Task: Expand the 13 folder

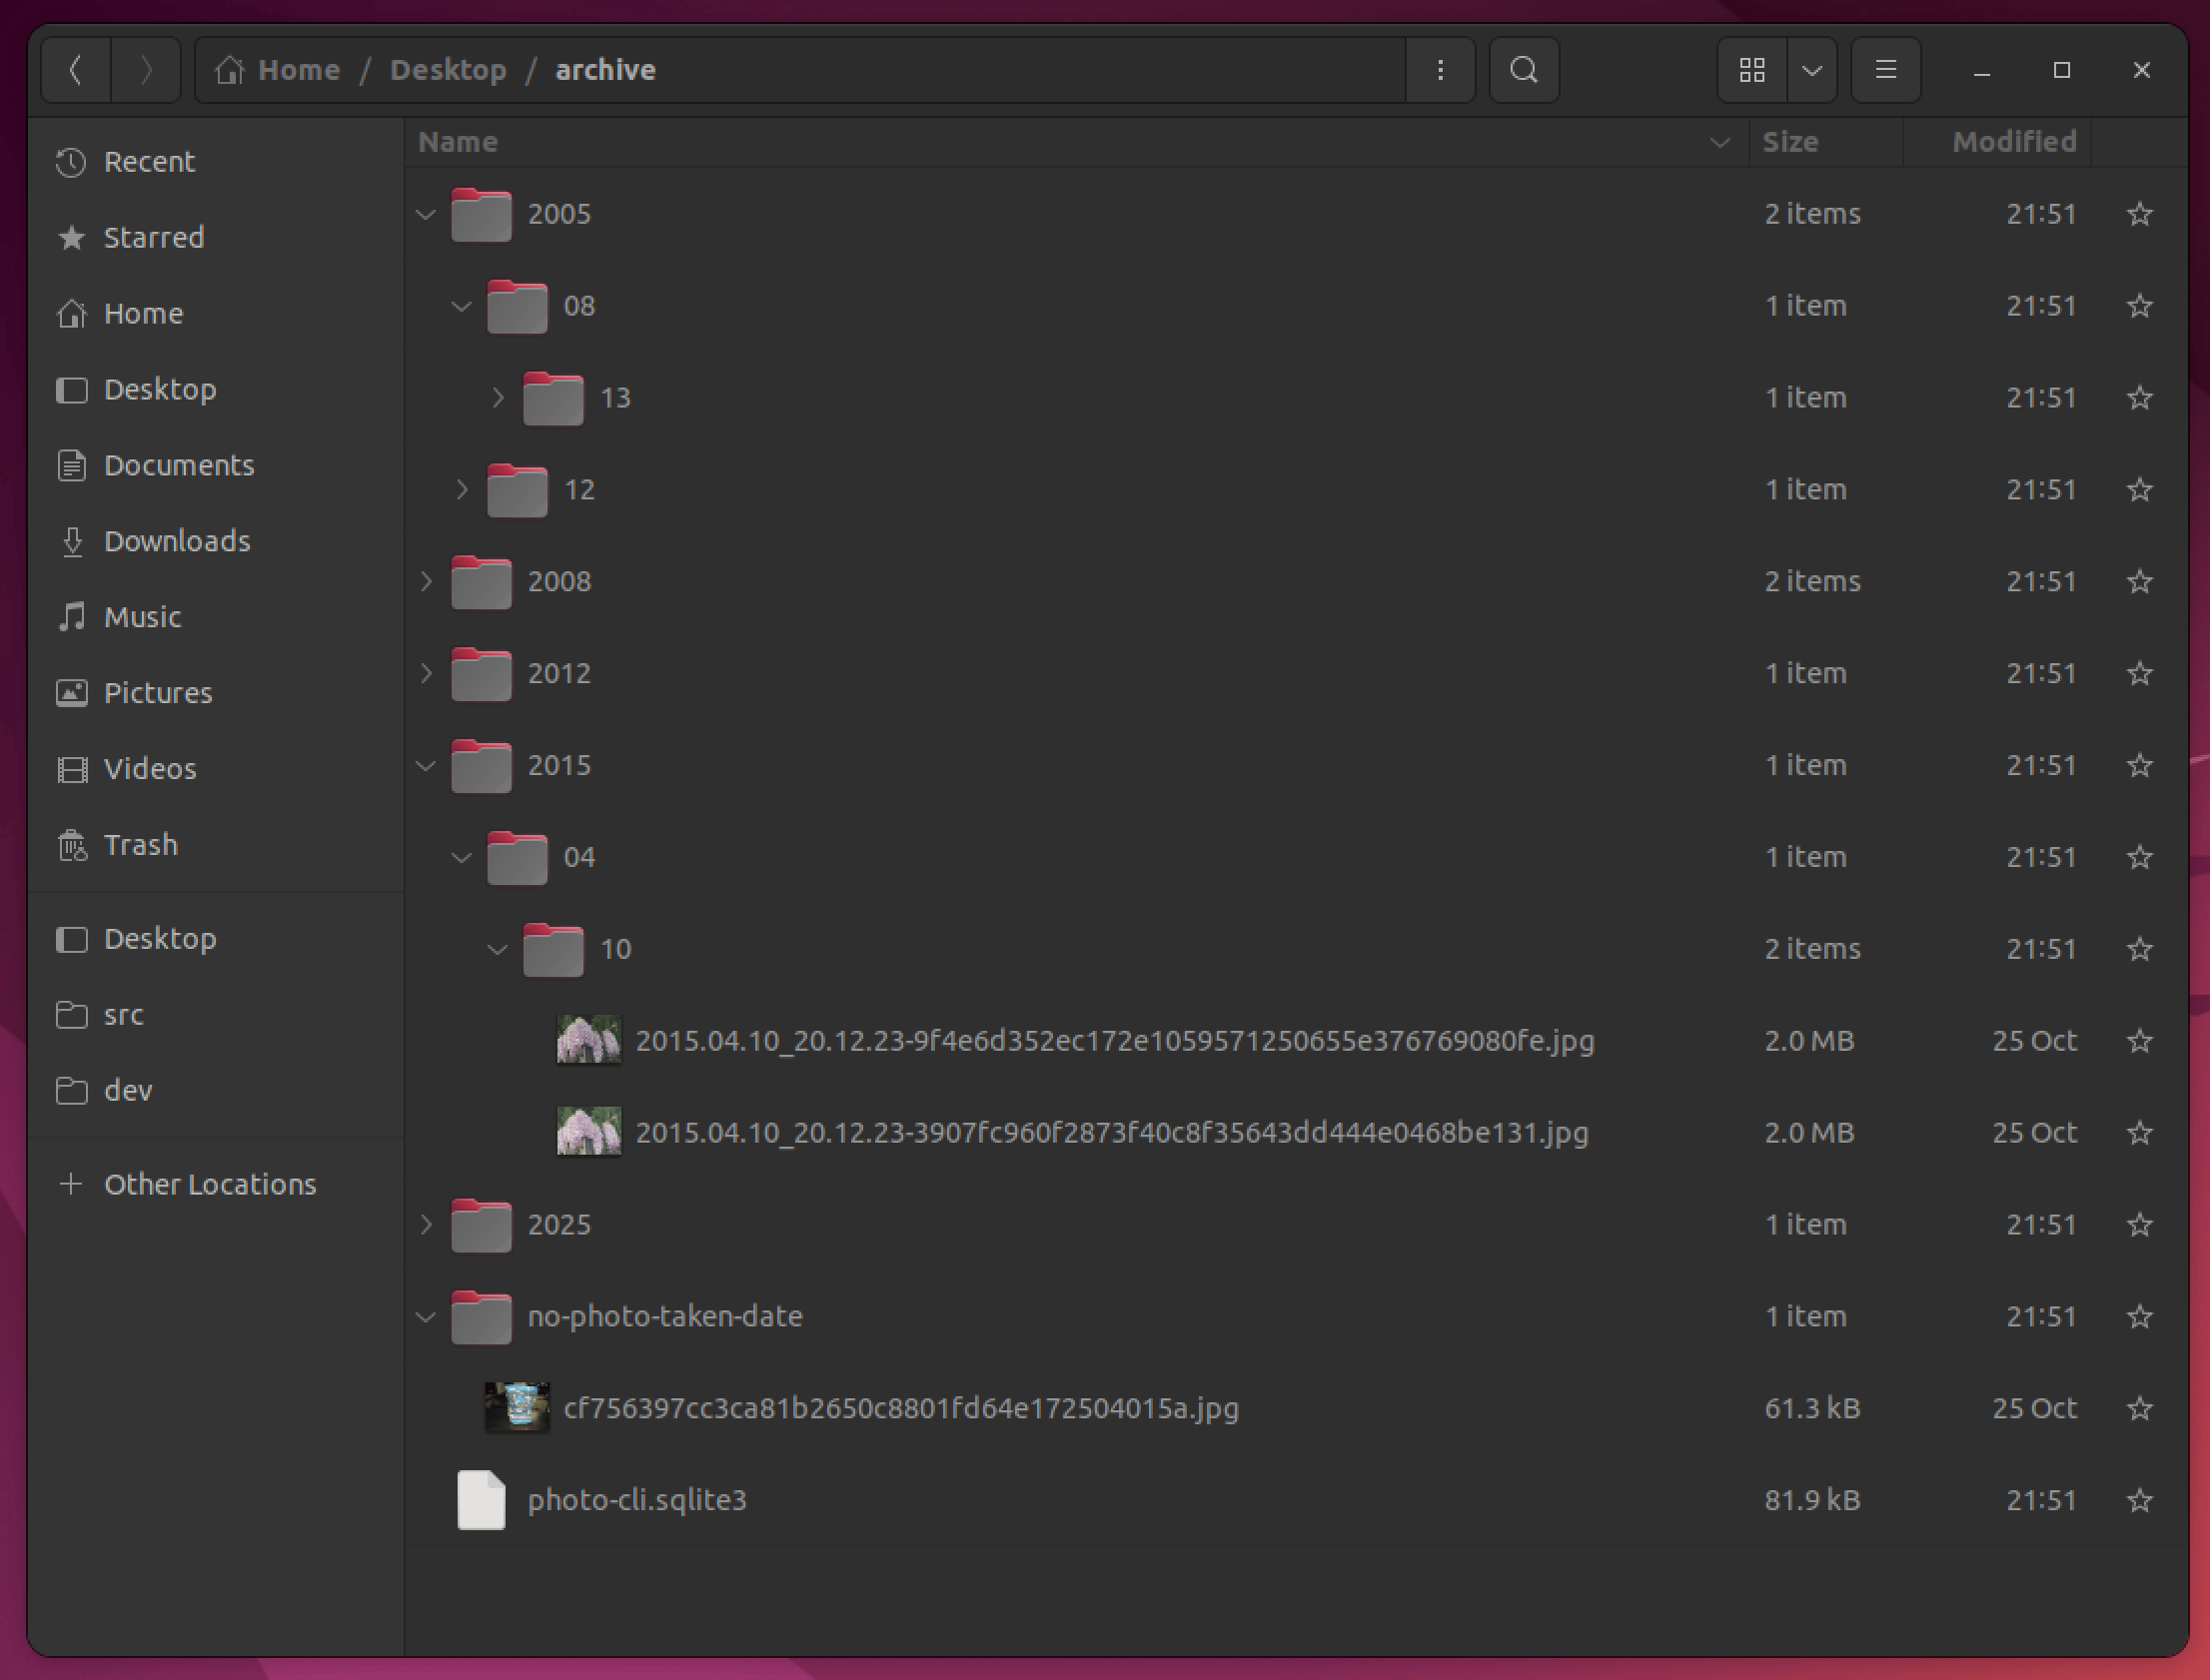Action: pyautogui.click(x=498, y=398)
